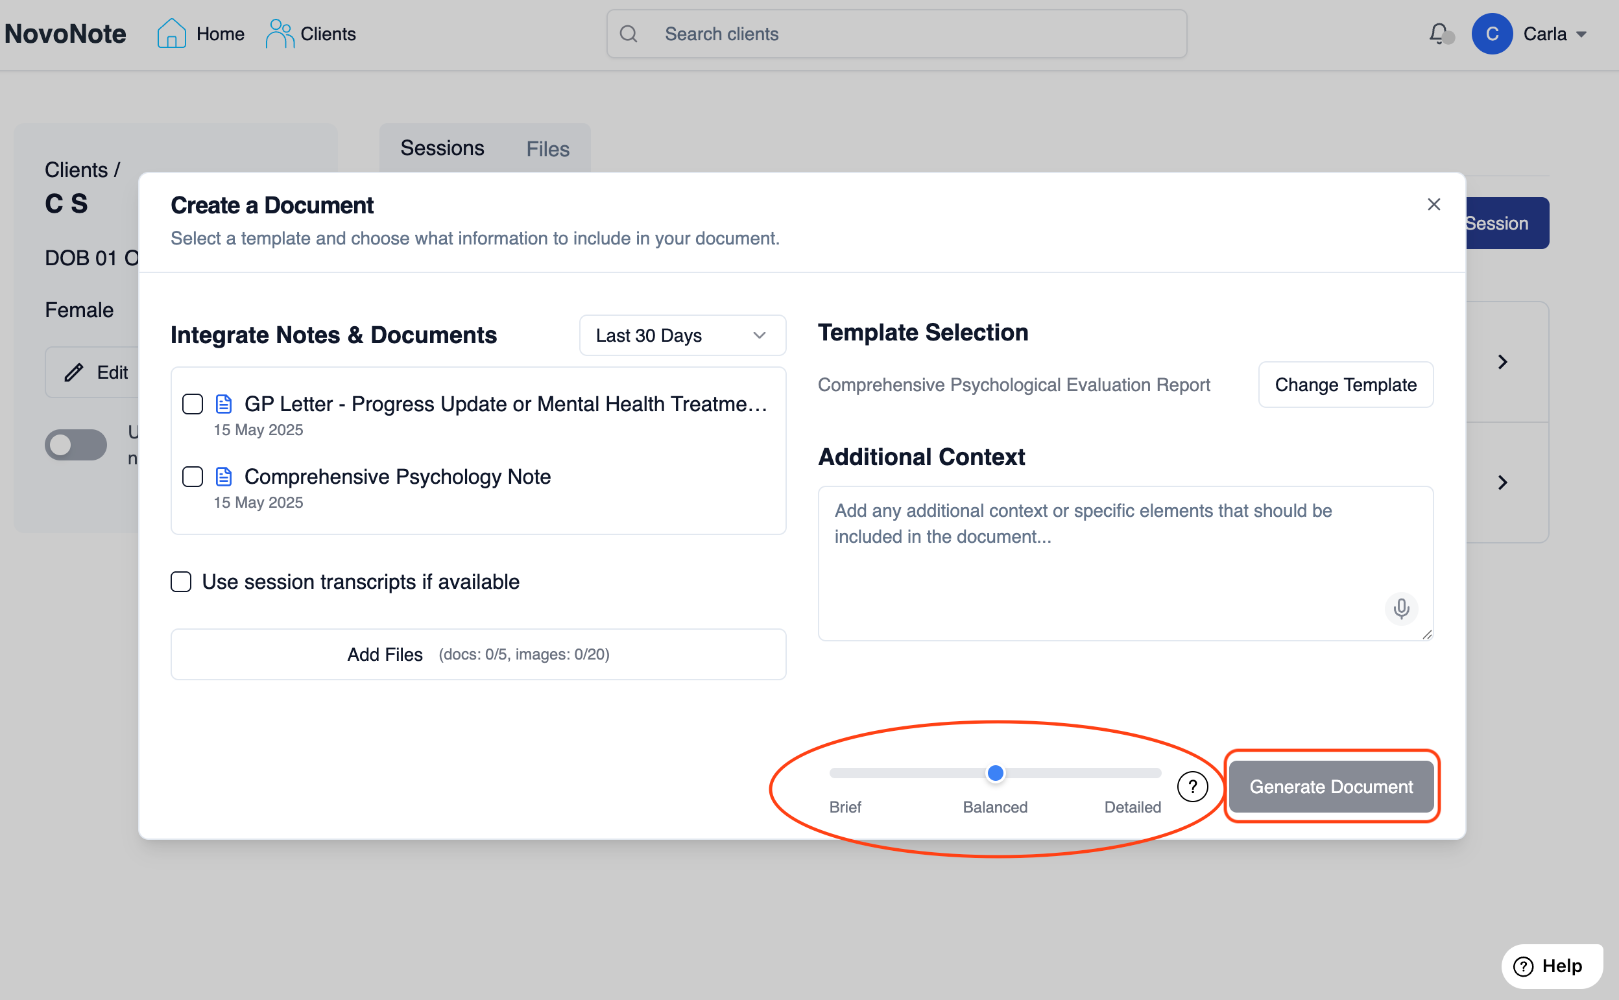This screenshot has width=1619, height=1000.
Task: Click the microphone dictation icon
Action: [x=1401, y=608]
